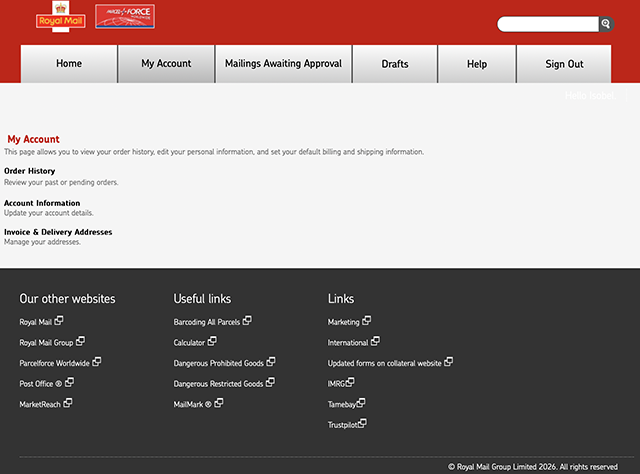Screen dimensions: 640x474
Task: Visit Dangerous Prohibited Goods link
Action: tap(219, 363)
